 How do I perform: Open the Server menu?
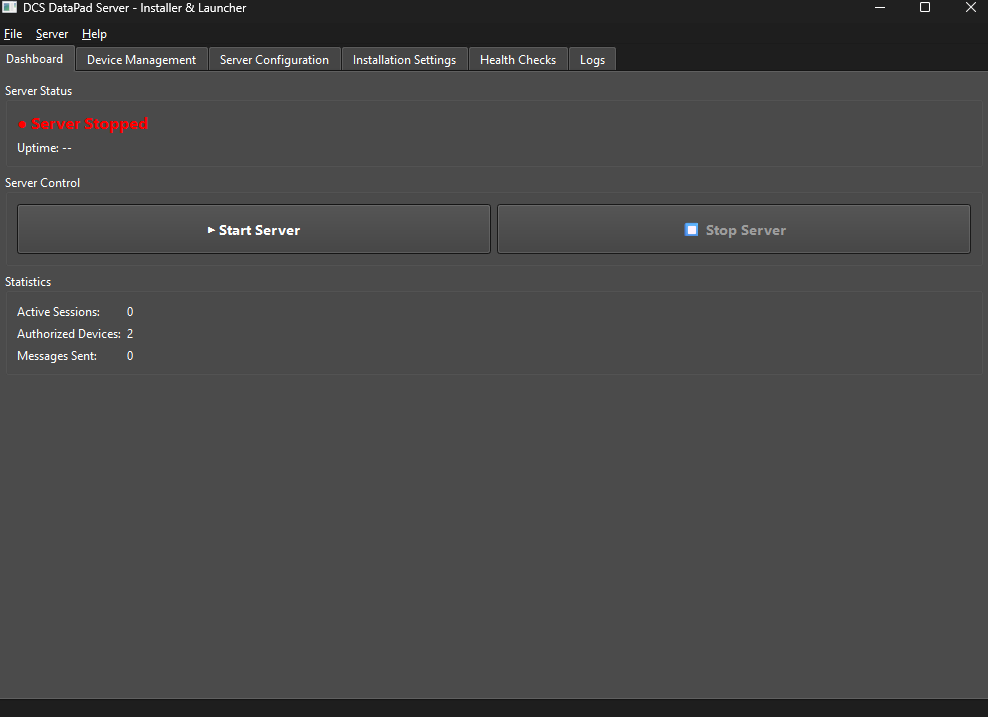tap(52, 34)
